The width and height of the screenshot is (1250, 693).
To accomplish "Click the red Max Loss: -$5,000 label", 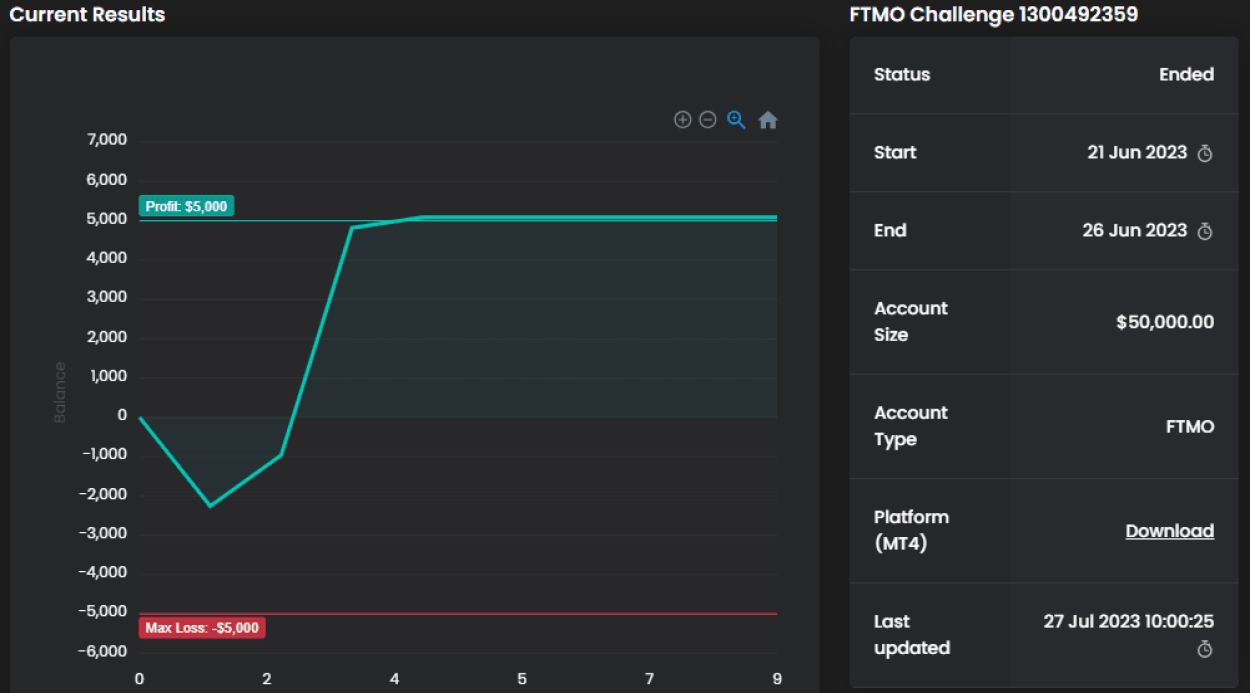I will point(202,628).
